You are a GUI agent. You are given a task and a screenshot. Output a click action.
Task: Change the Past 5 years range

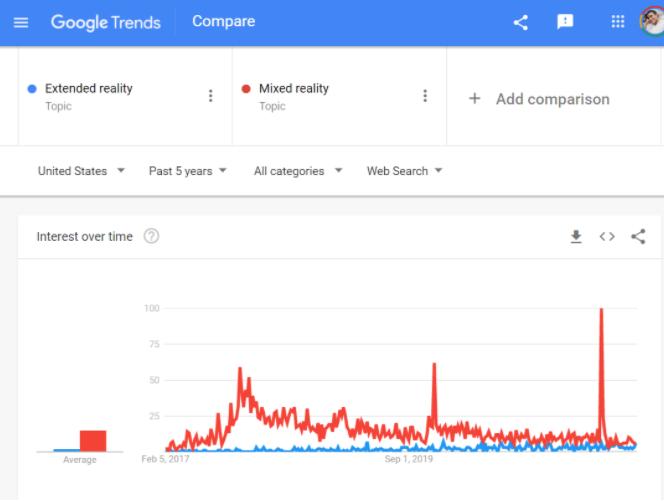tap(188, 171)
